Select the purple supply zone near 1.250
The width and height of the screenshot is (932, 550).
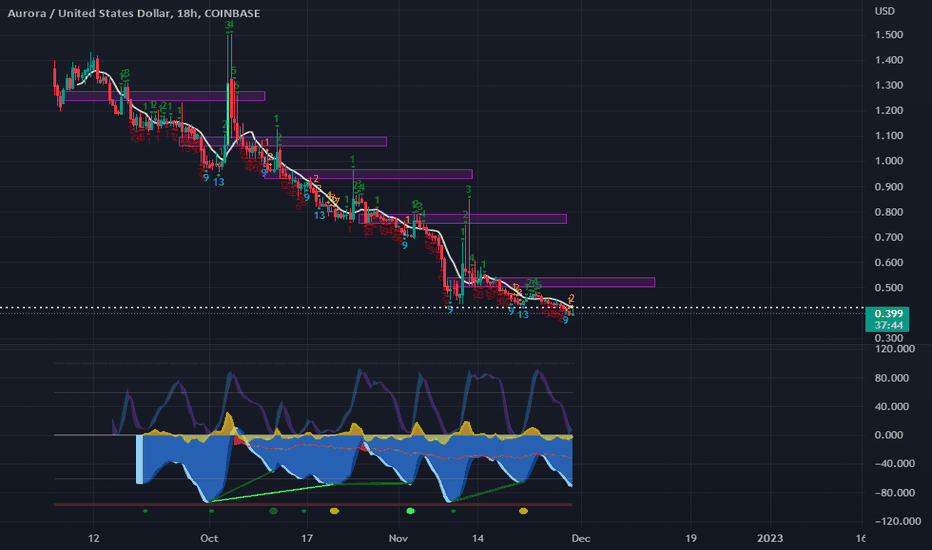[165, 96]
